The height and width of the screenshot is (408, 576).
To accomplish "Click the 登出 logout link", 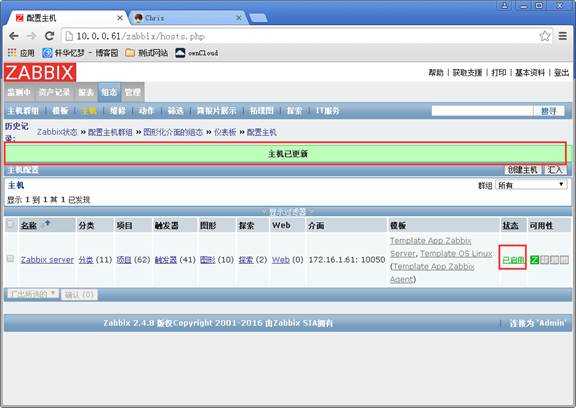I will pyautogui.click(x=561, y=73).
